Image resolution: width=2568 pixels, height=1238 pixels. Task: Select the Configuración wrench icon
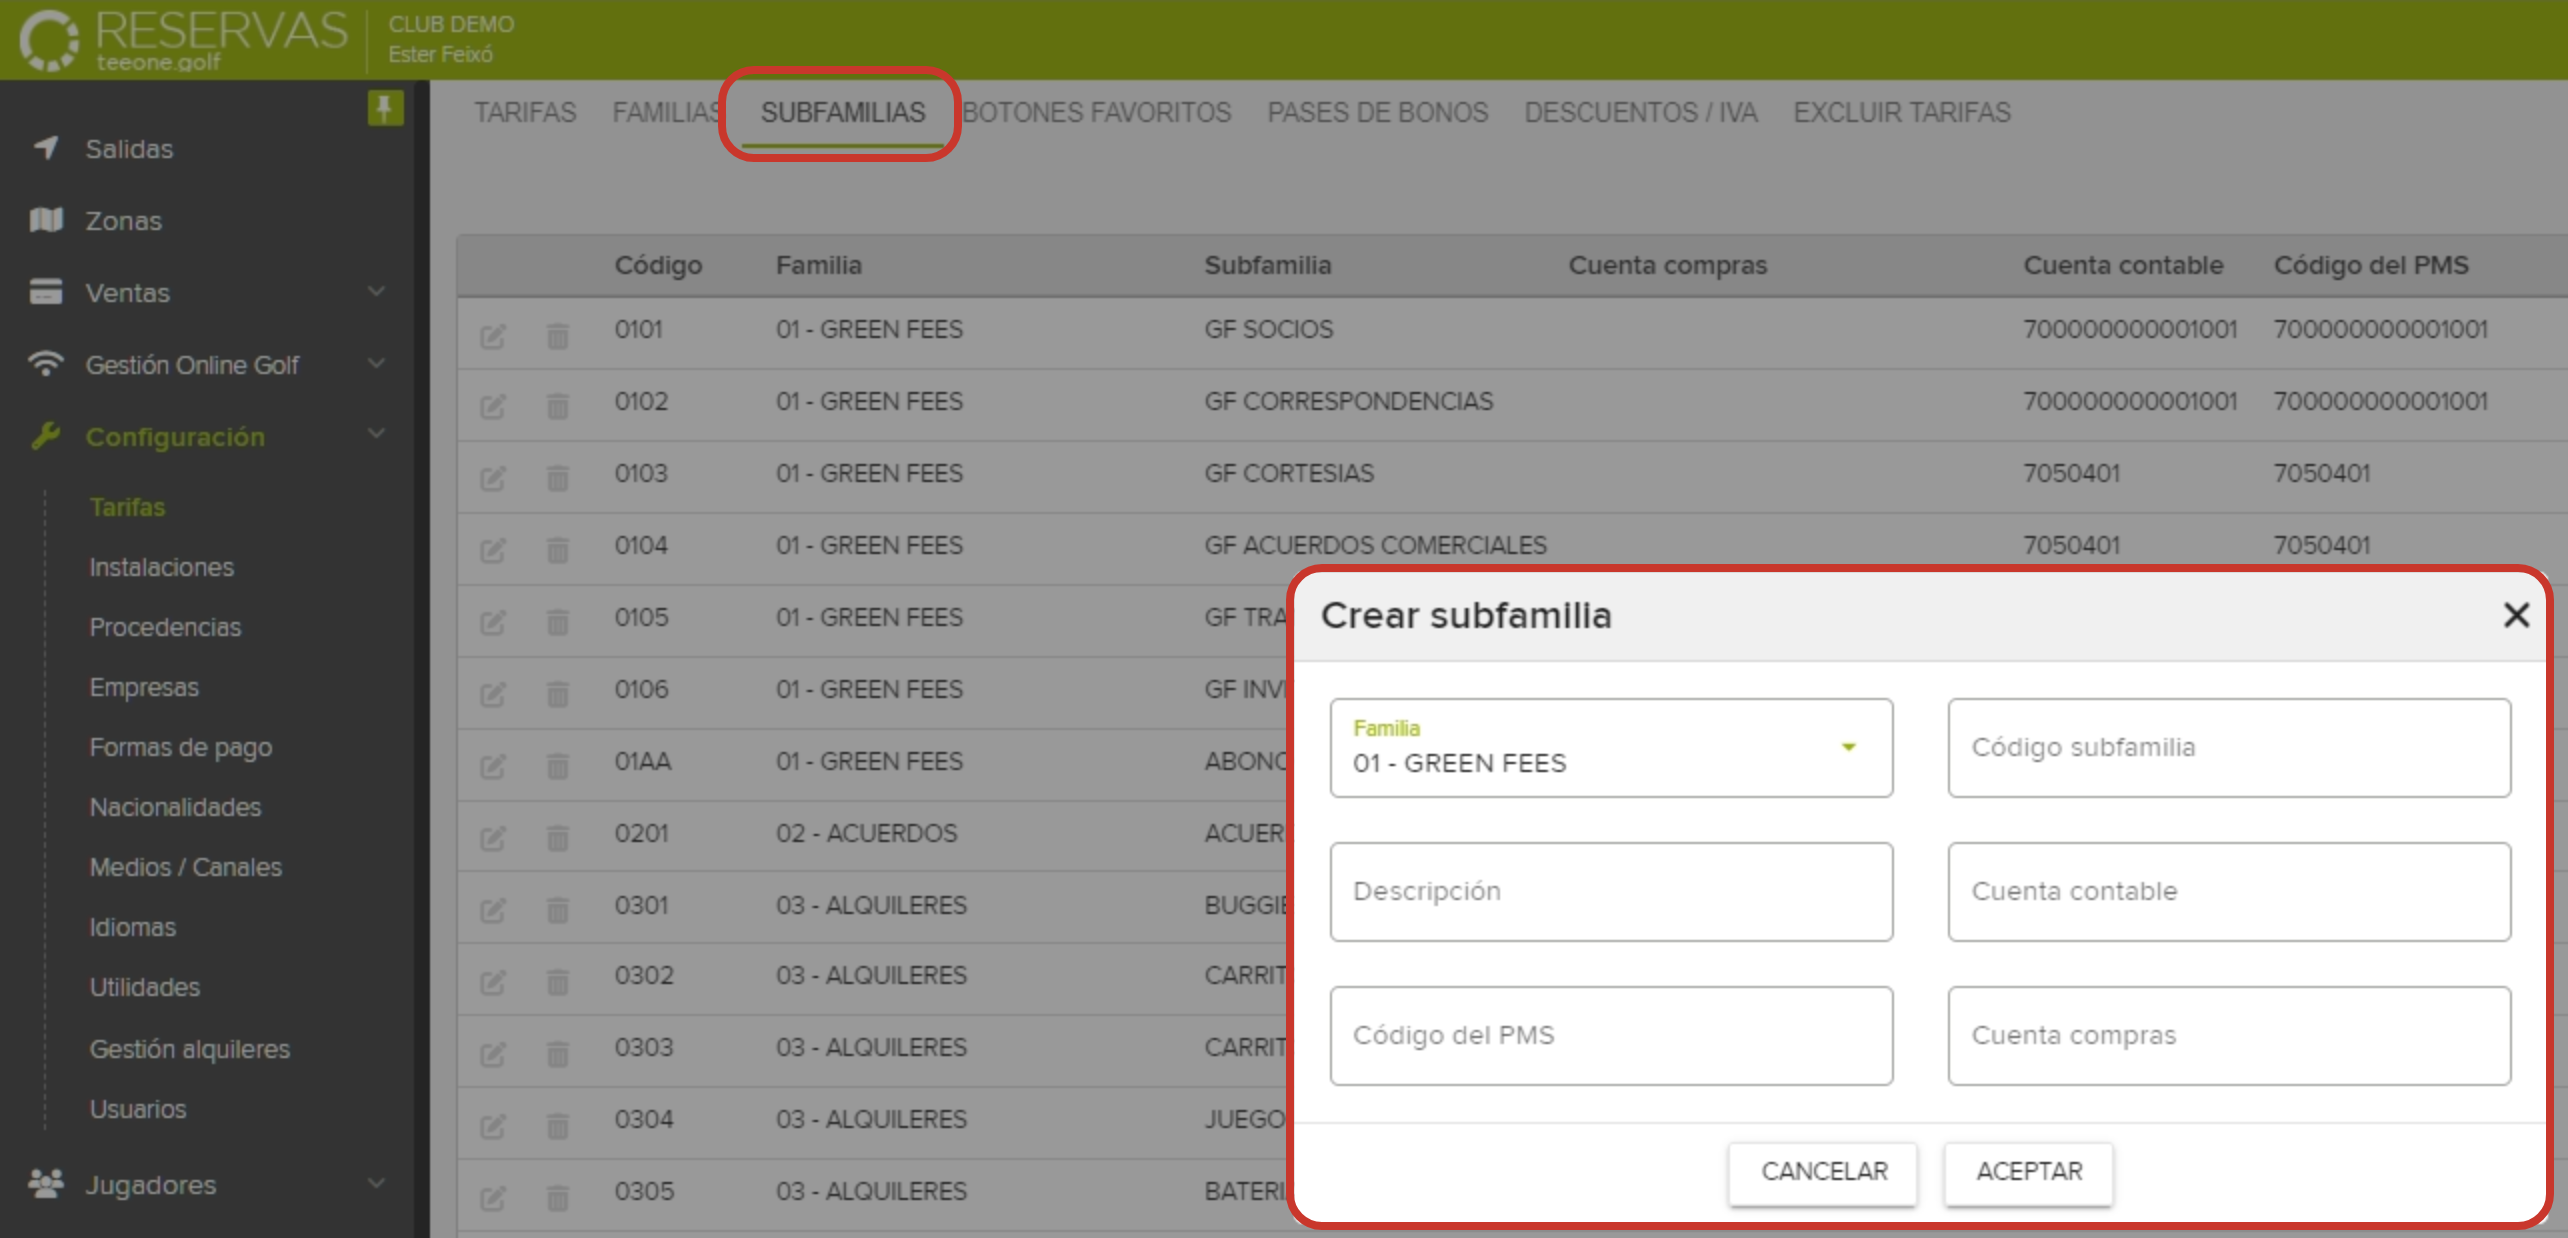(44, 436)
